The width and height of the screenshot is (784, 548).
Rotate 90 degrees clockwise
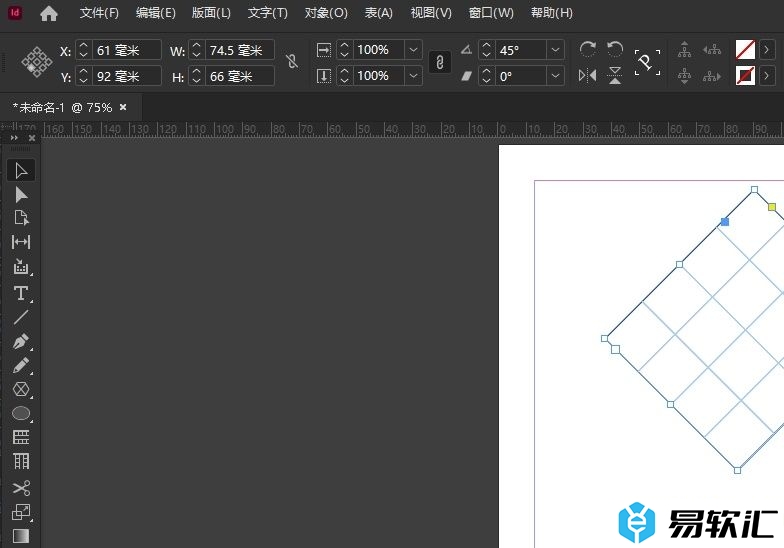(588, 50)
